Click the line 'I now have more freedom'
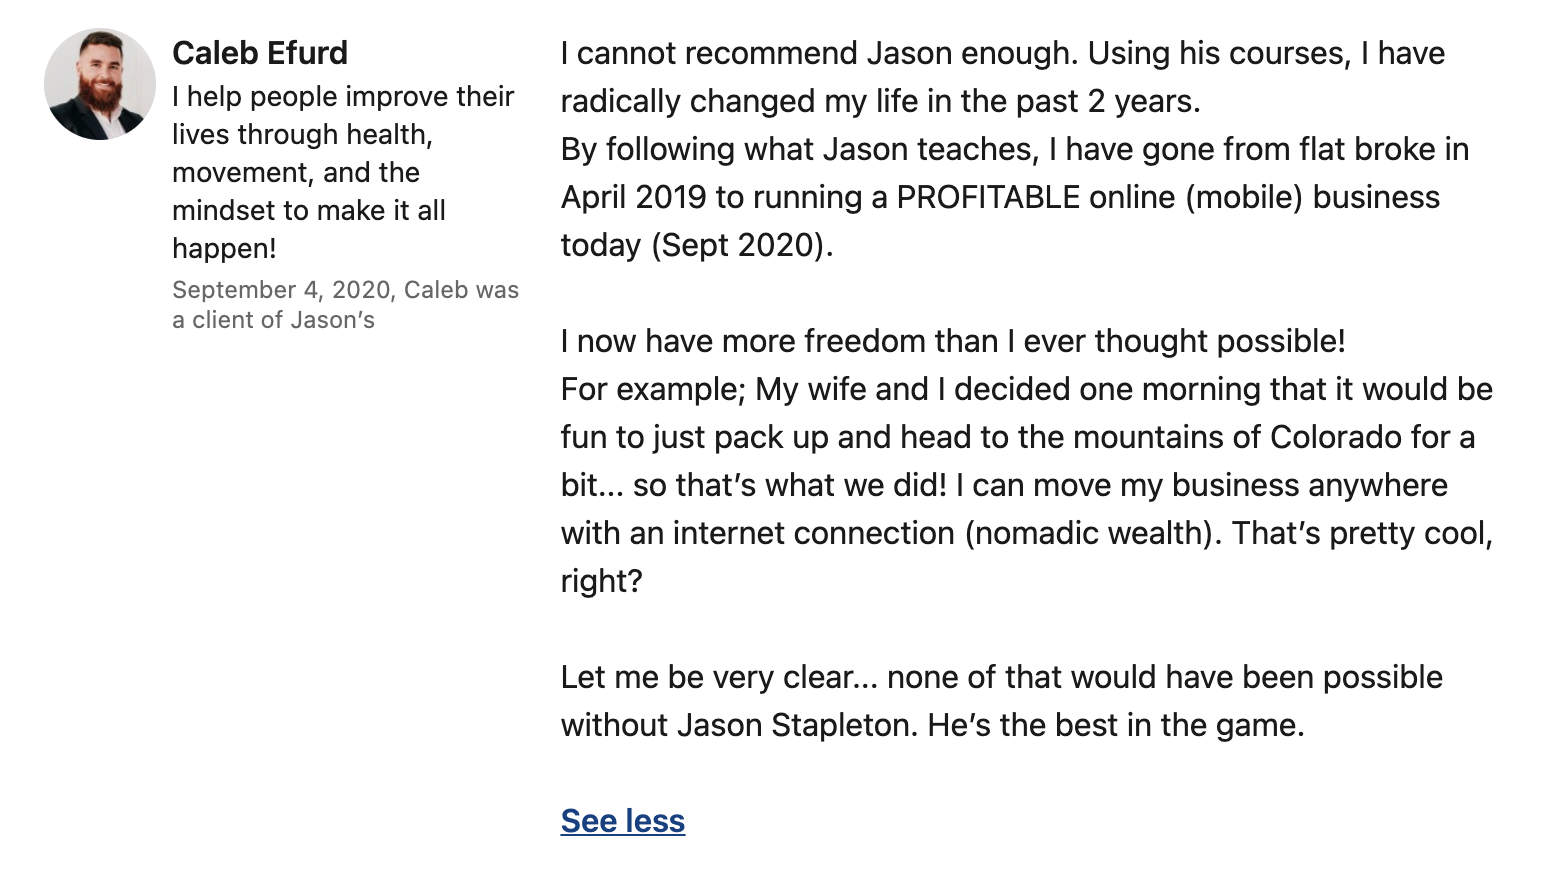This screenshot has width=1554, height=876. point(953,341)
